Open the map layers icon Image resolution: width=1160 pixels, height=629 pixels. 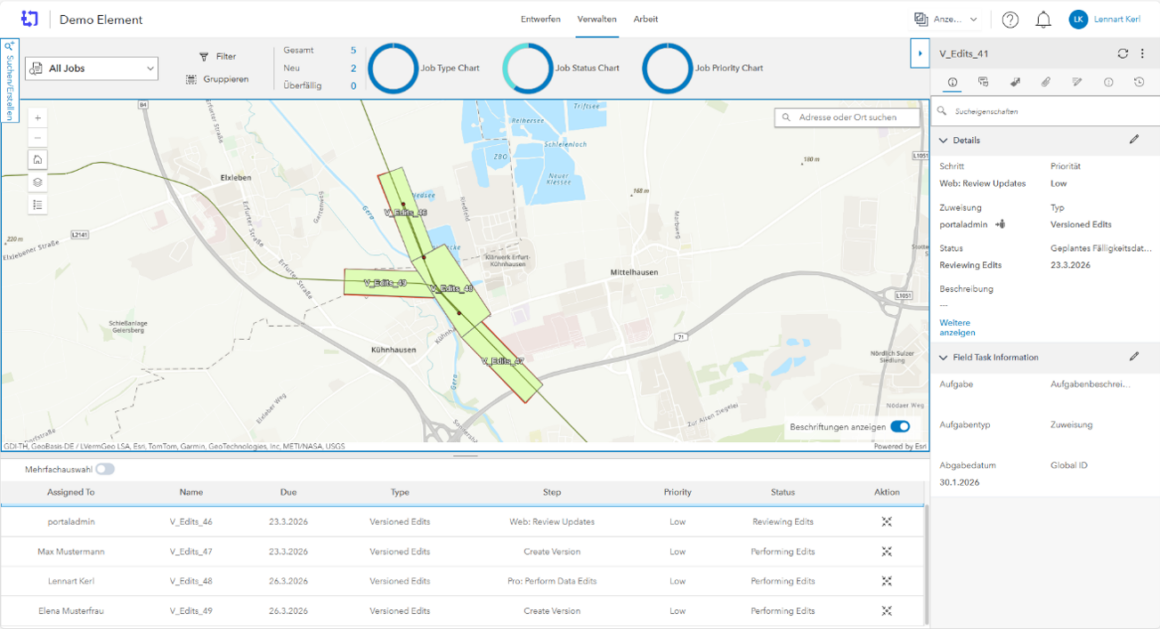pyautogui.click(x=38, y=182)
